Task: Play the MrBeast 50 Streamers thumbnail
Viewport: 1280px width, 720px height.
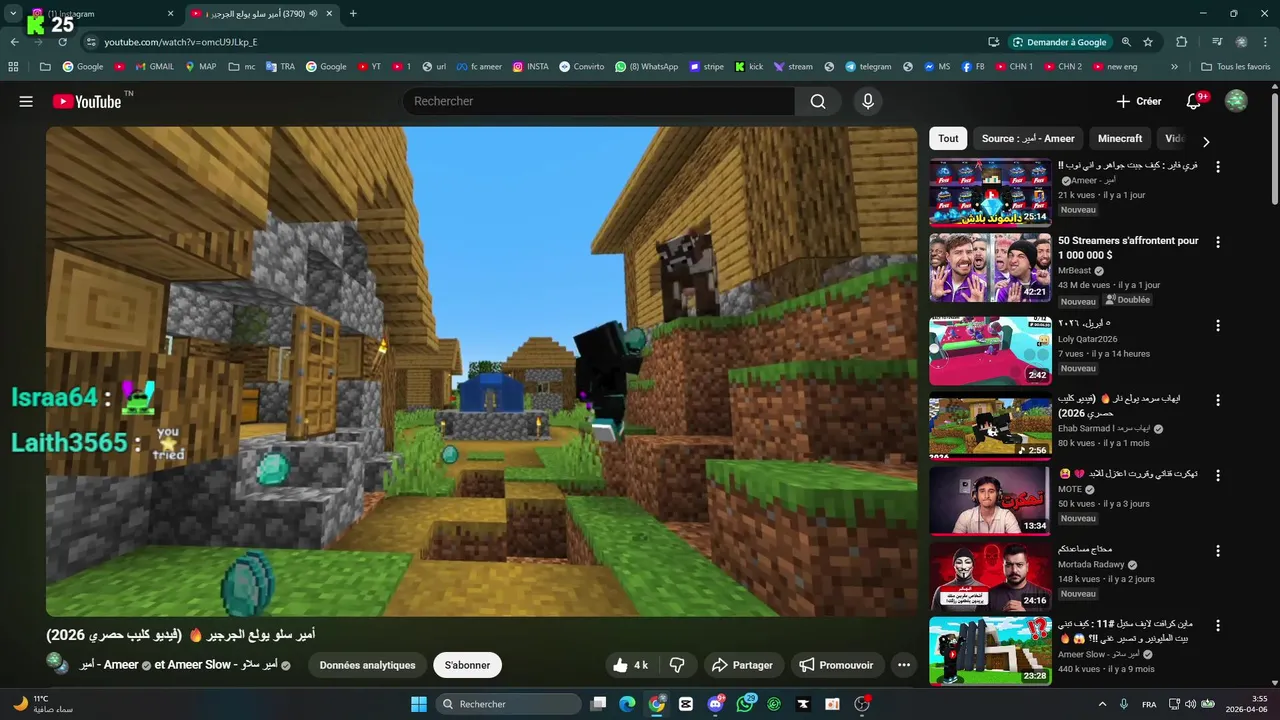Action: tap(990, 268)
